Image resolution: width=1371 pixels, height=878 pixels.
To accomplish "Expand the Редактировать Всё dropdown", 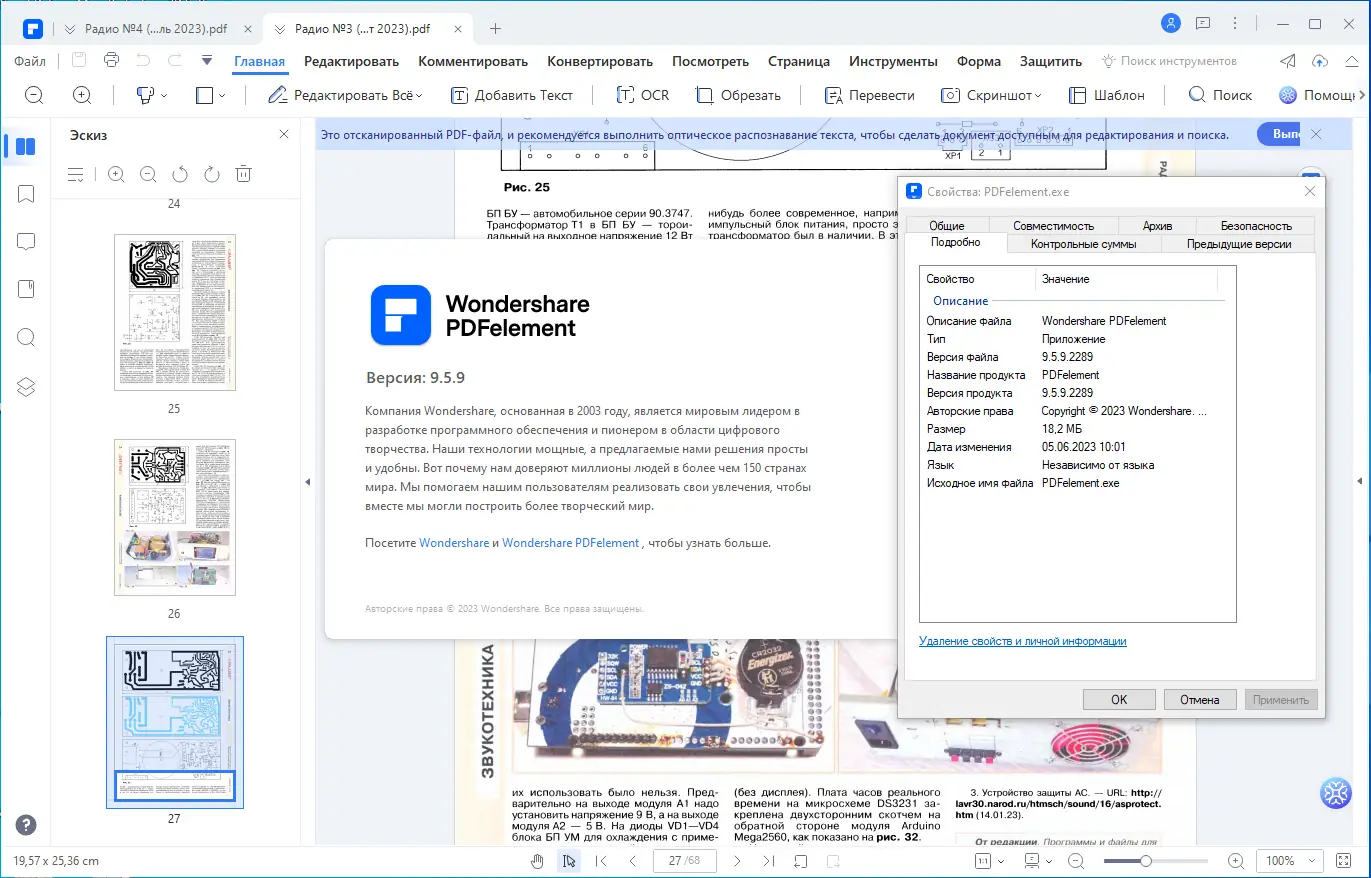I will click(419, 96).
